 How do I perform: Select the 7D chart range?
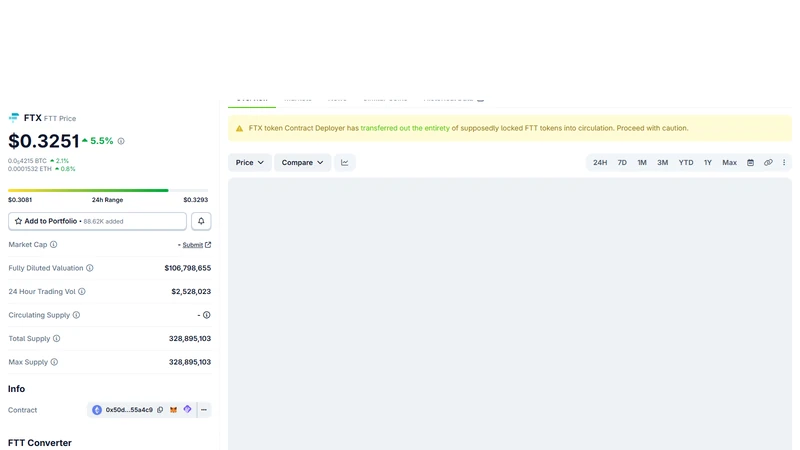point(622,163)
